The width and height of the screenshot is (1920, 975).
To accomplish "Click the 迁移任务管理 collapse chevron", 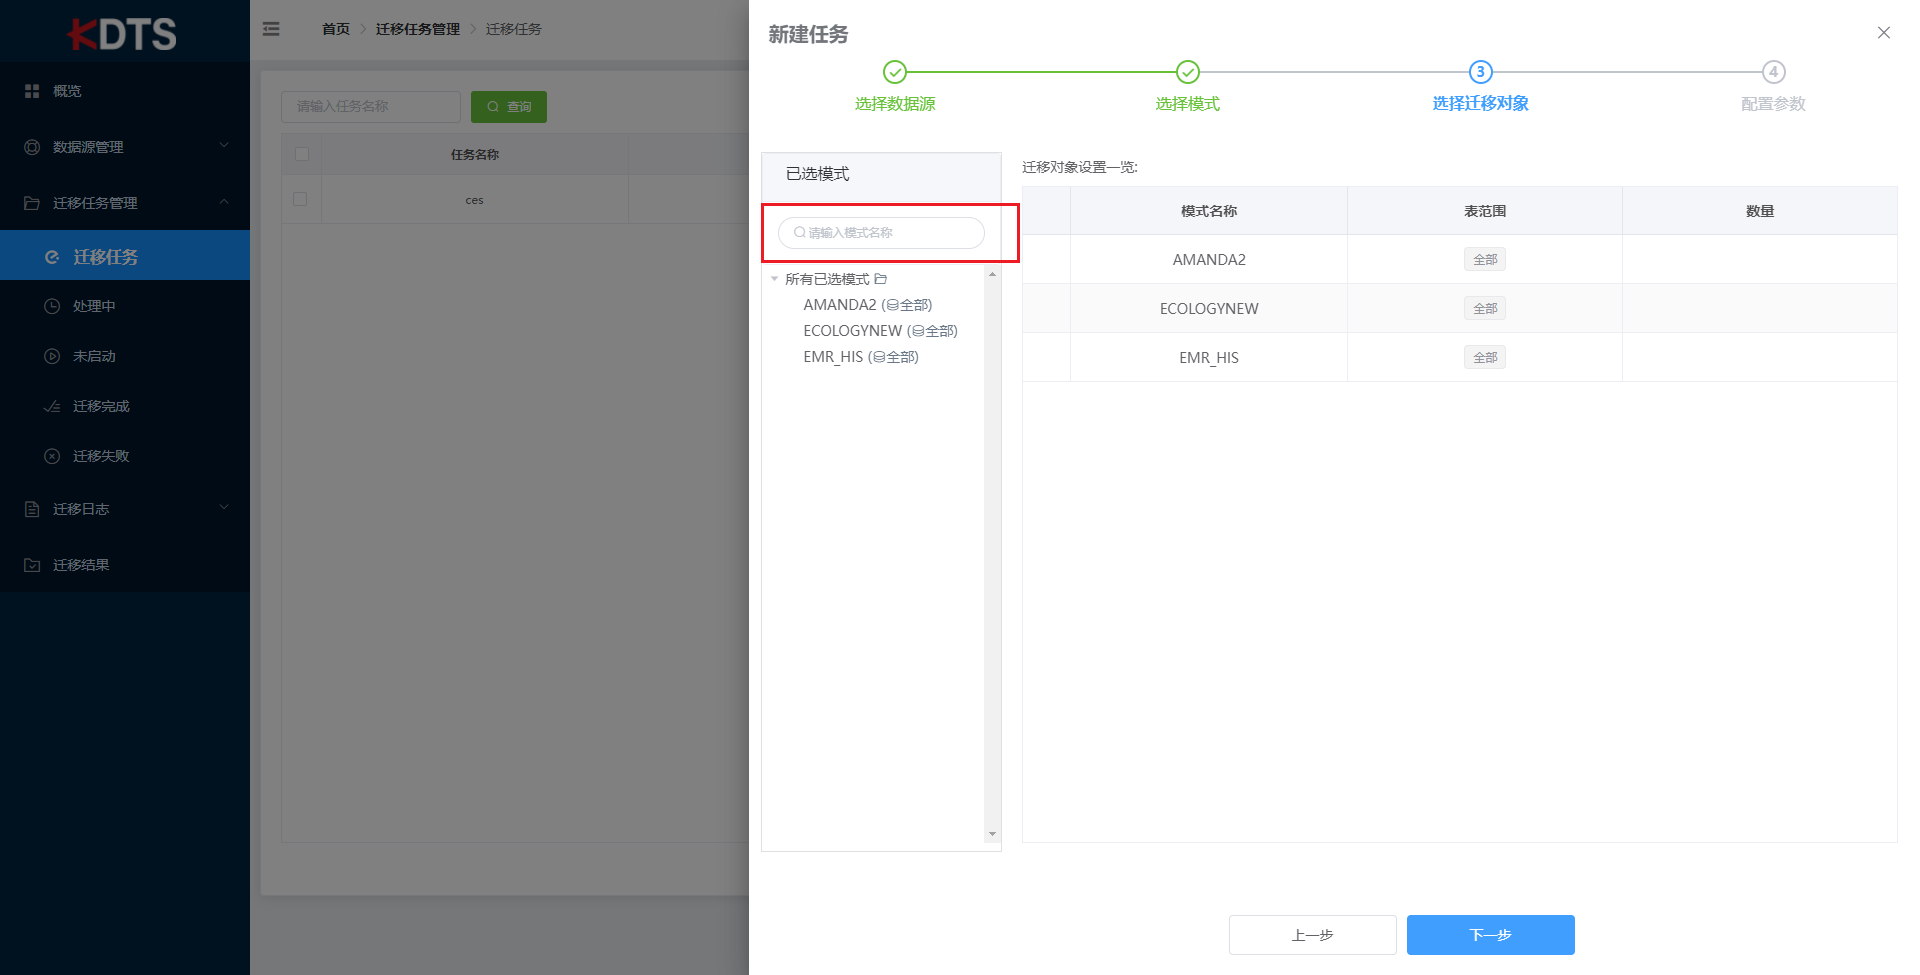I will click(224, 202).
